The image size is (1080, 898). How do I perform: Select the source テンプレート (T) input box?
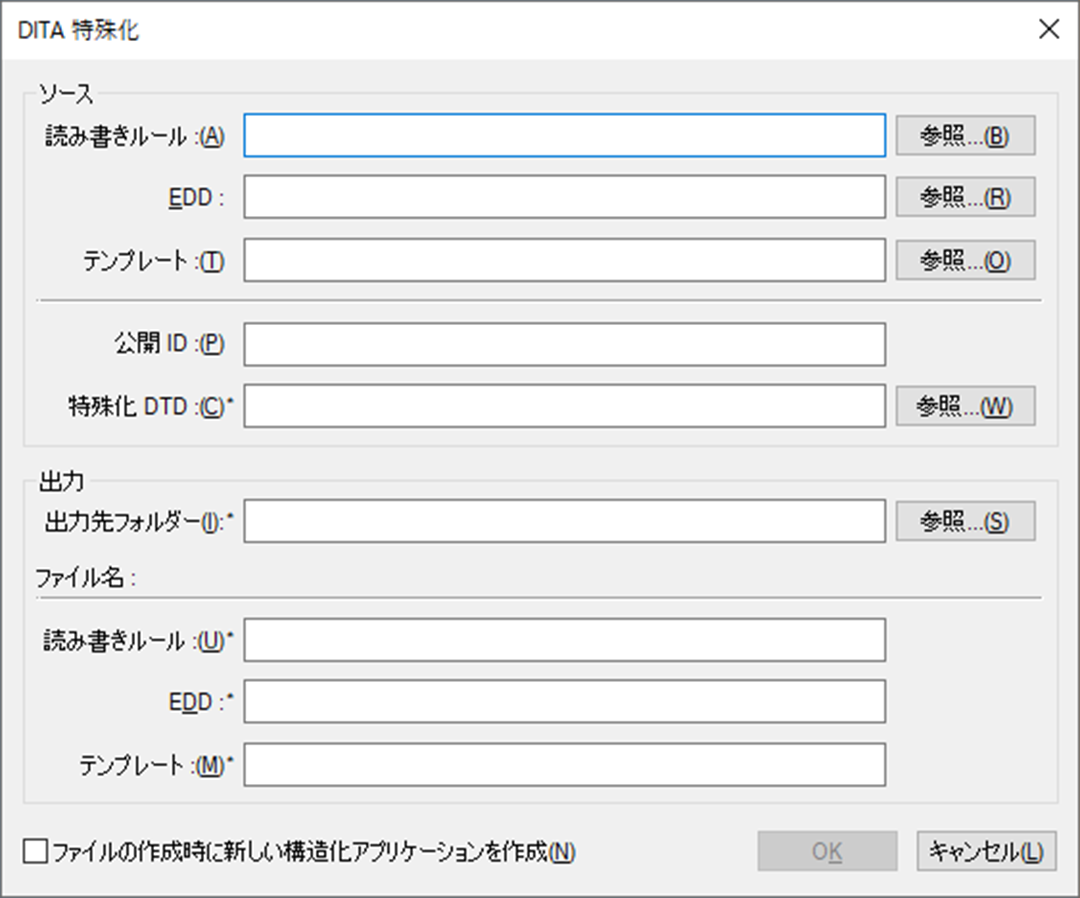click(x=564, y=260)
